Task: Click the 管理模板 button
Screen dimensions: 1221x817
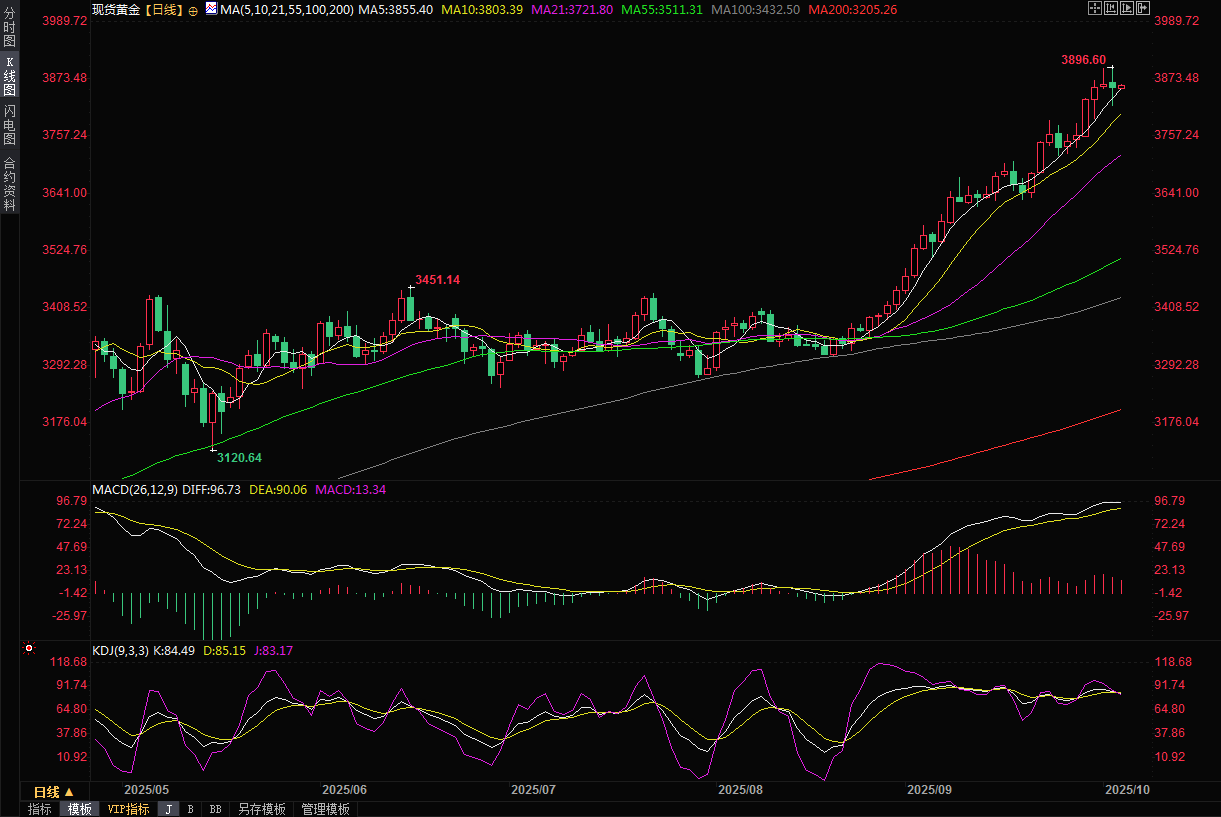Action: pyautogui.click(x=325, y=809)
